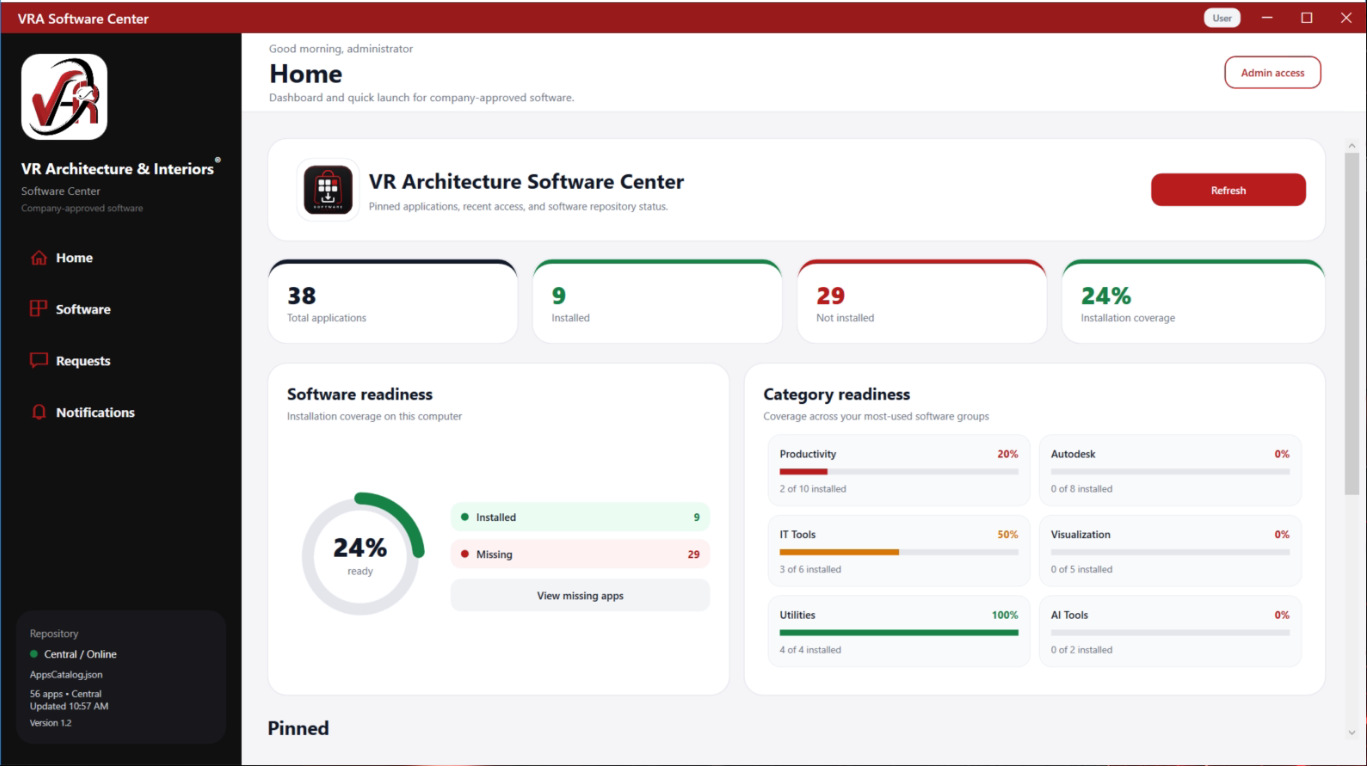Click the Admin access button
Image resolution: width=1367 pixels, height=766 pixels.
[x=1272, y=73]
